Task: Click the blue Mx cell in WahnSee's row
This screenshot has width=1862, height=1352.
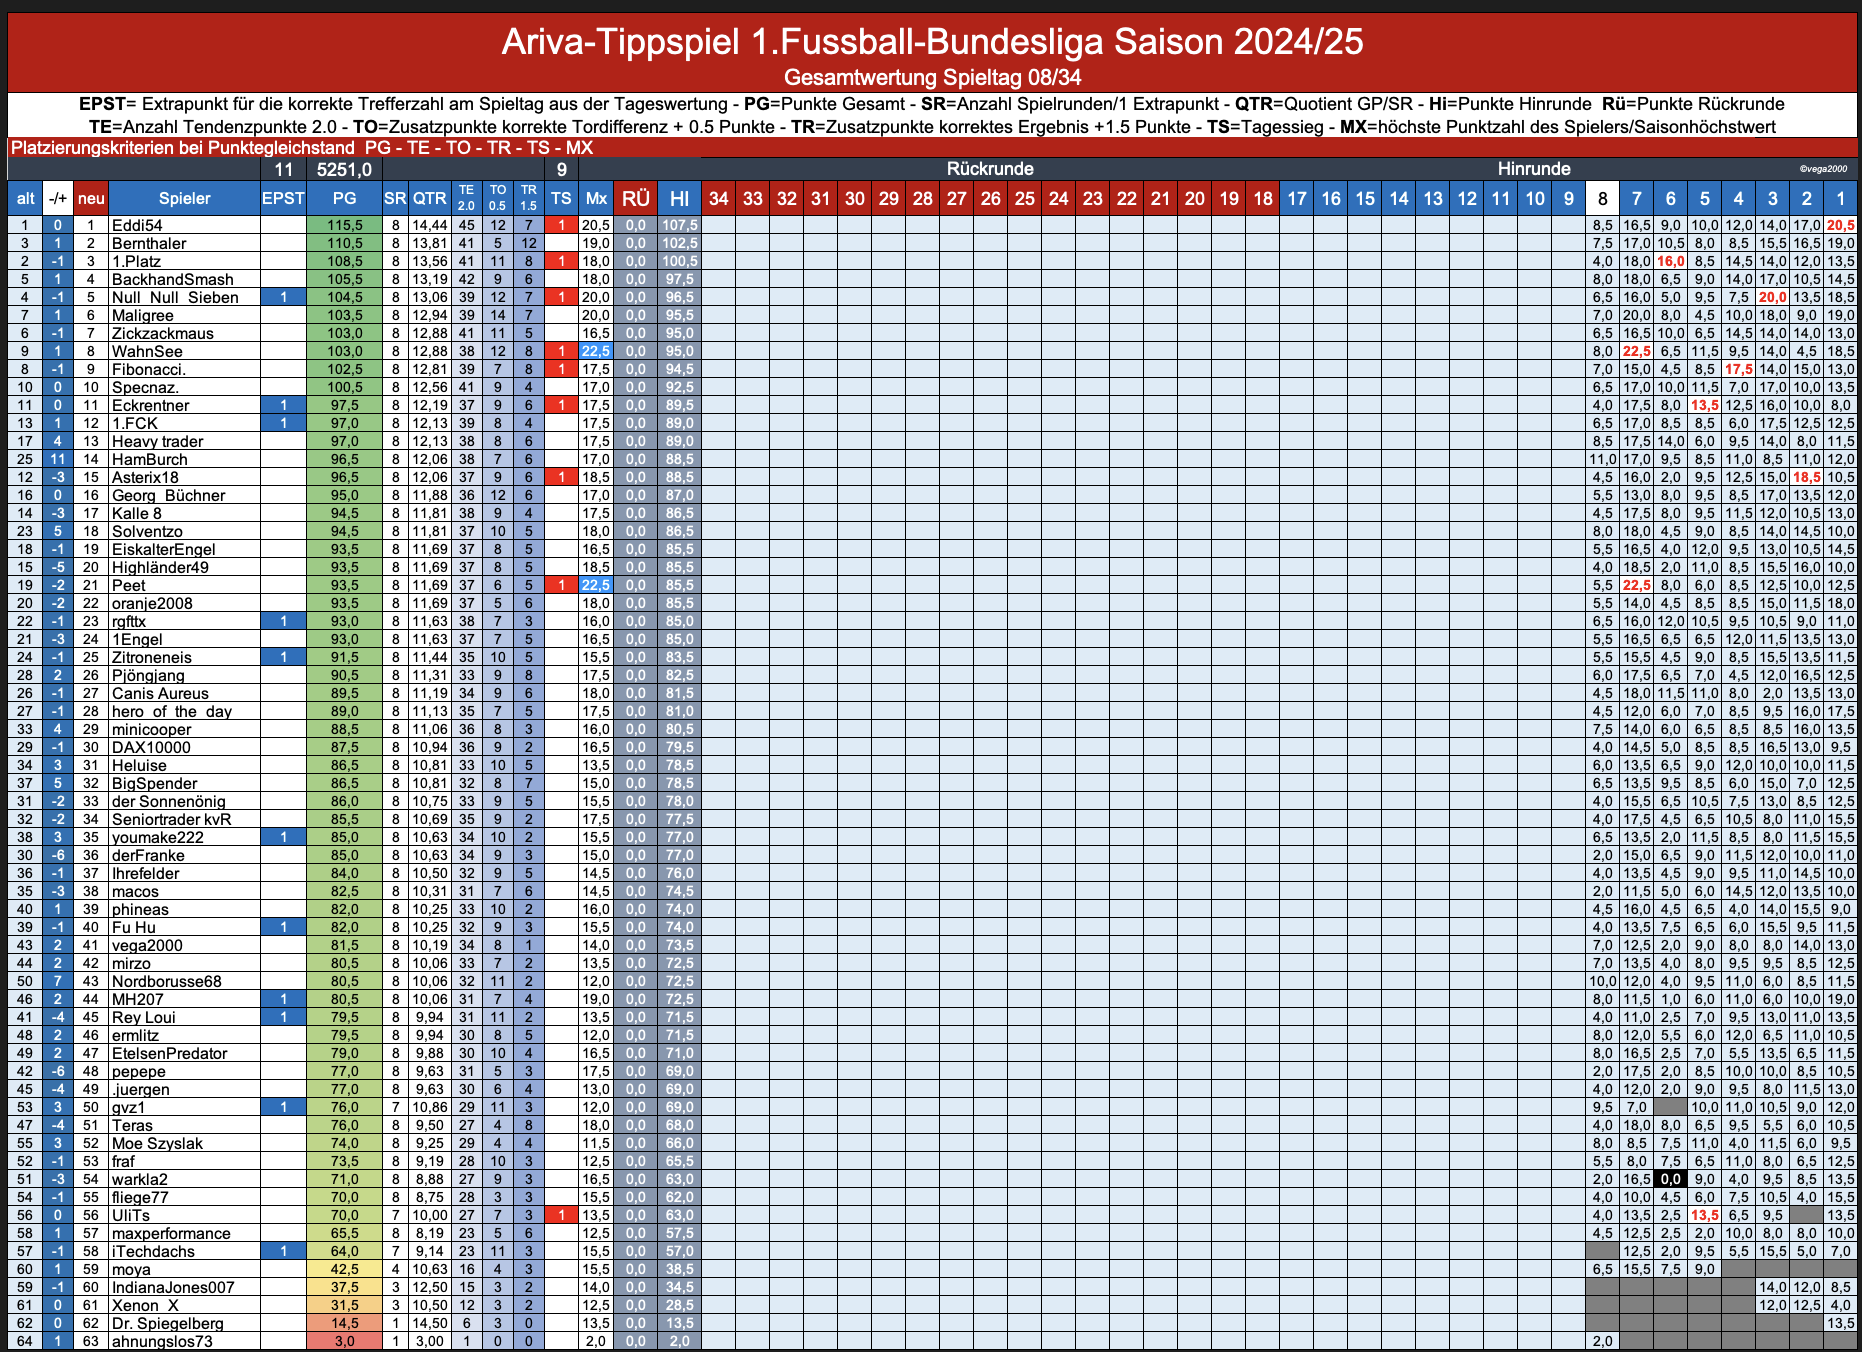Action: pos(596,351)
